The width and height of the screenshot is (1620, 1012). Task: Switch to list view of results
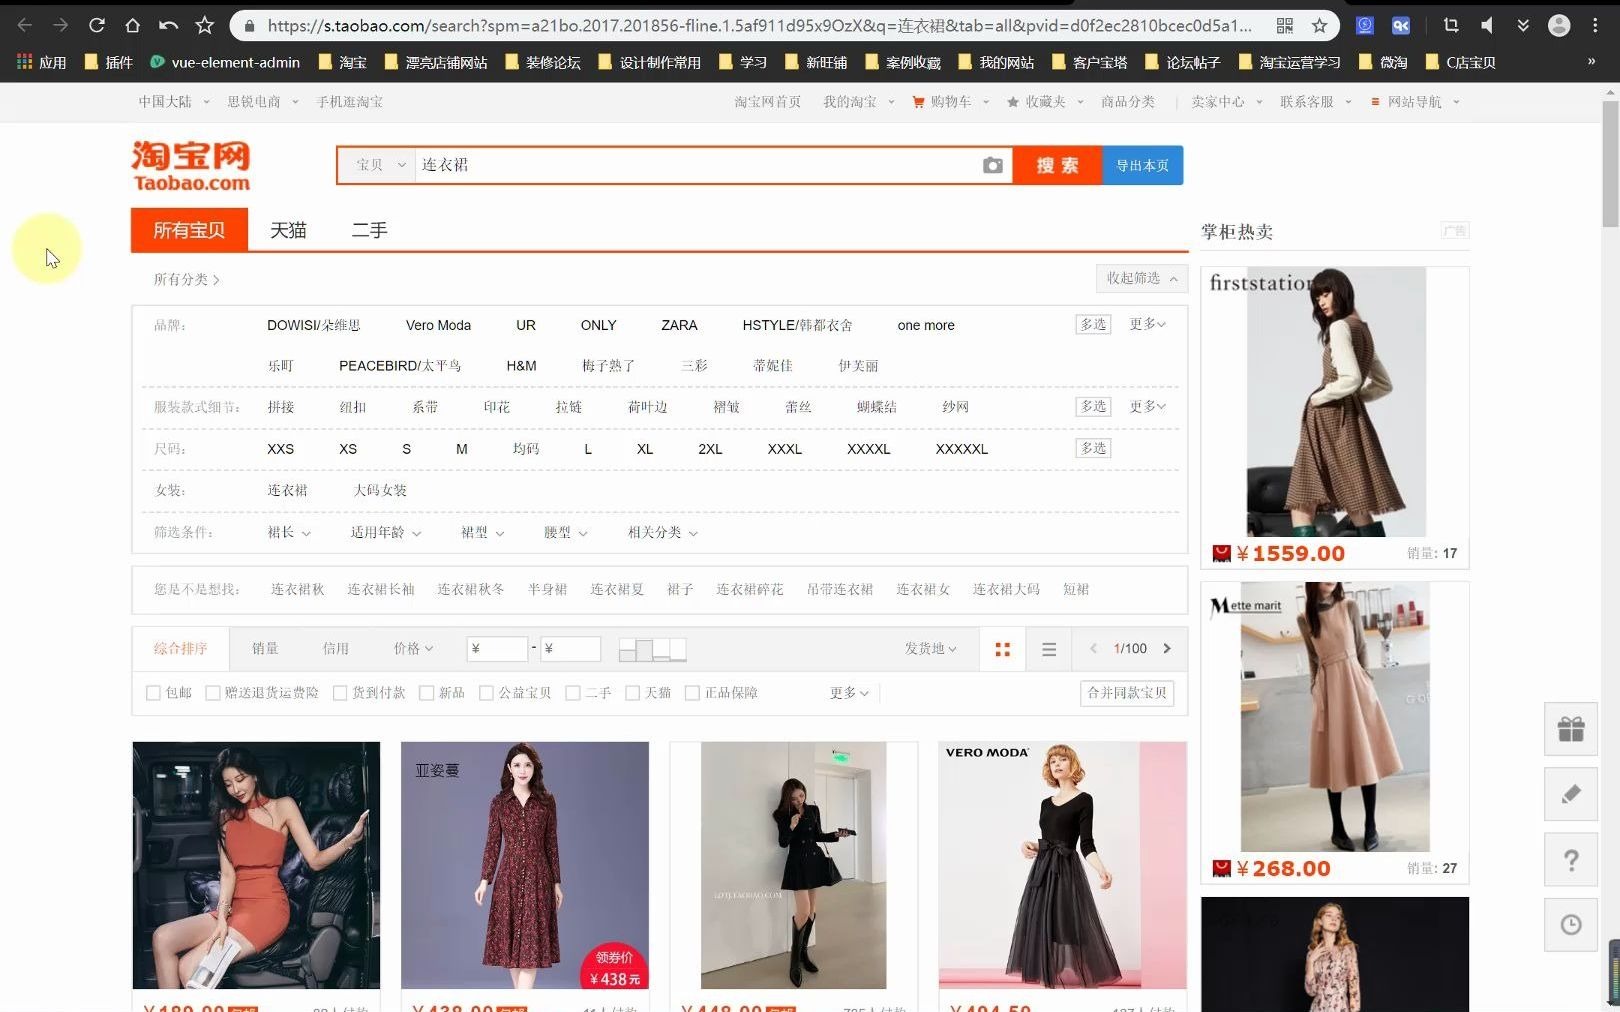[x=1049, y=649]
